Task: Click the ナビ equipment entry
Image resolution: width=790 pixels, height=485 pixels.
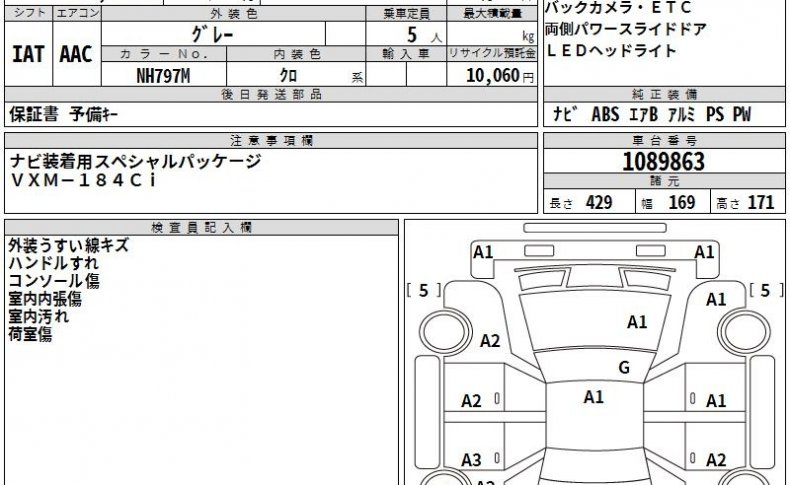Action: 565,114
